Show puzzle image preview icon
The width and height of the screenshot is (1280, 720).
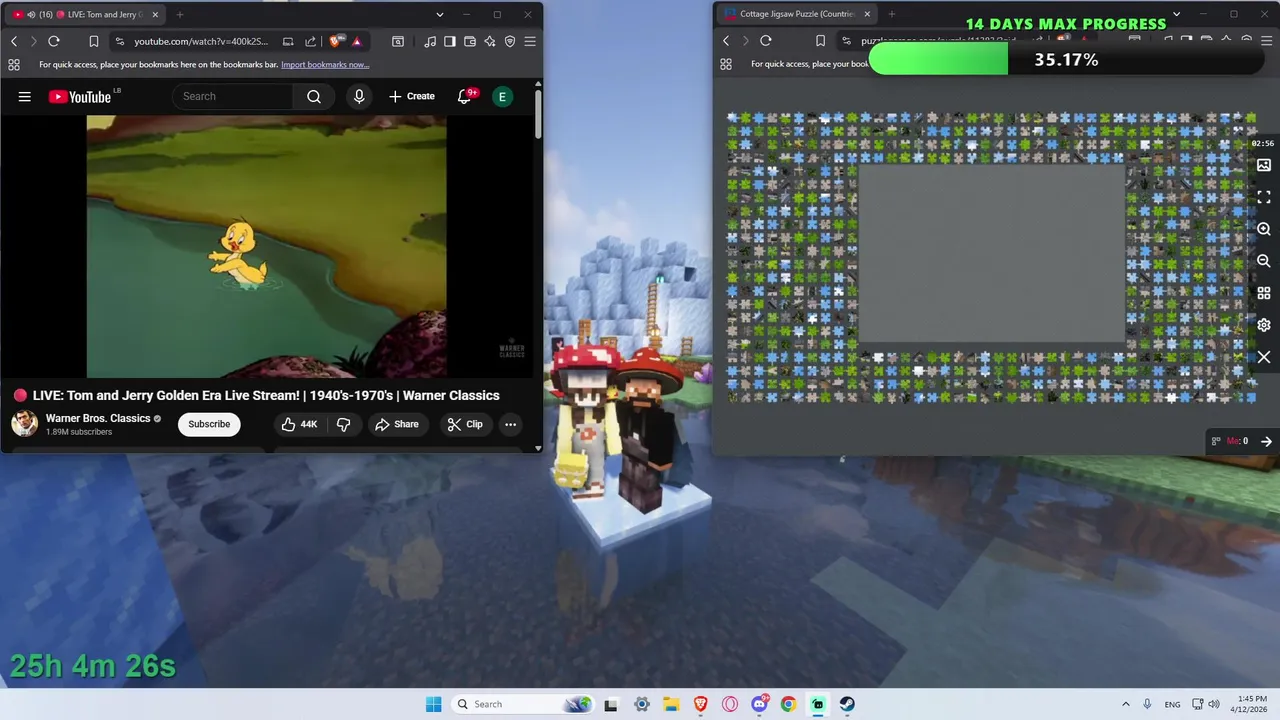coord(1264,165)
